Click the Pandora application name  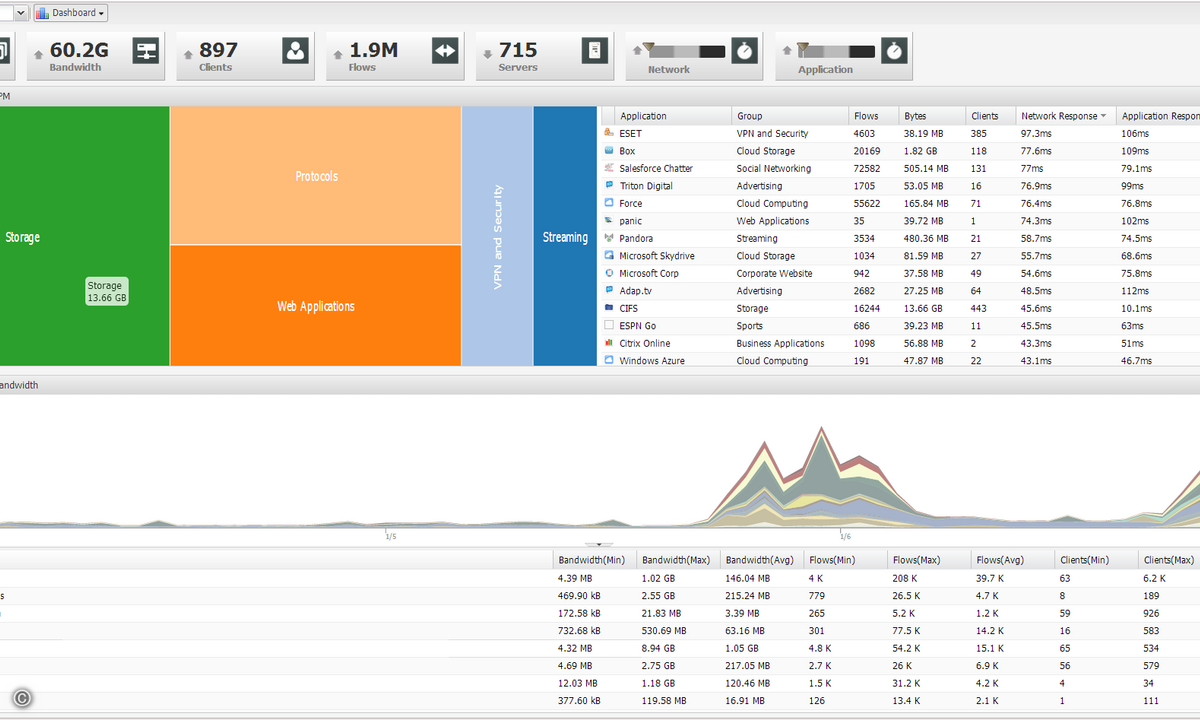point(636,238)
